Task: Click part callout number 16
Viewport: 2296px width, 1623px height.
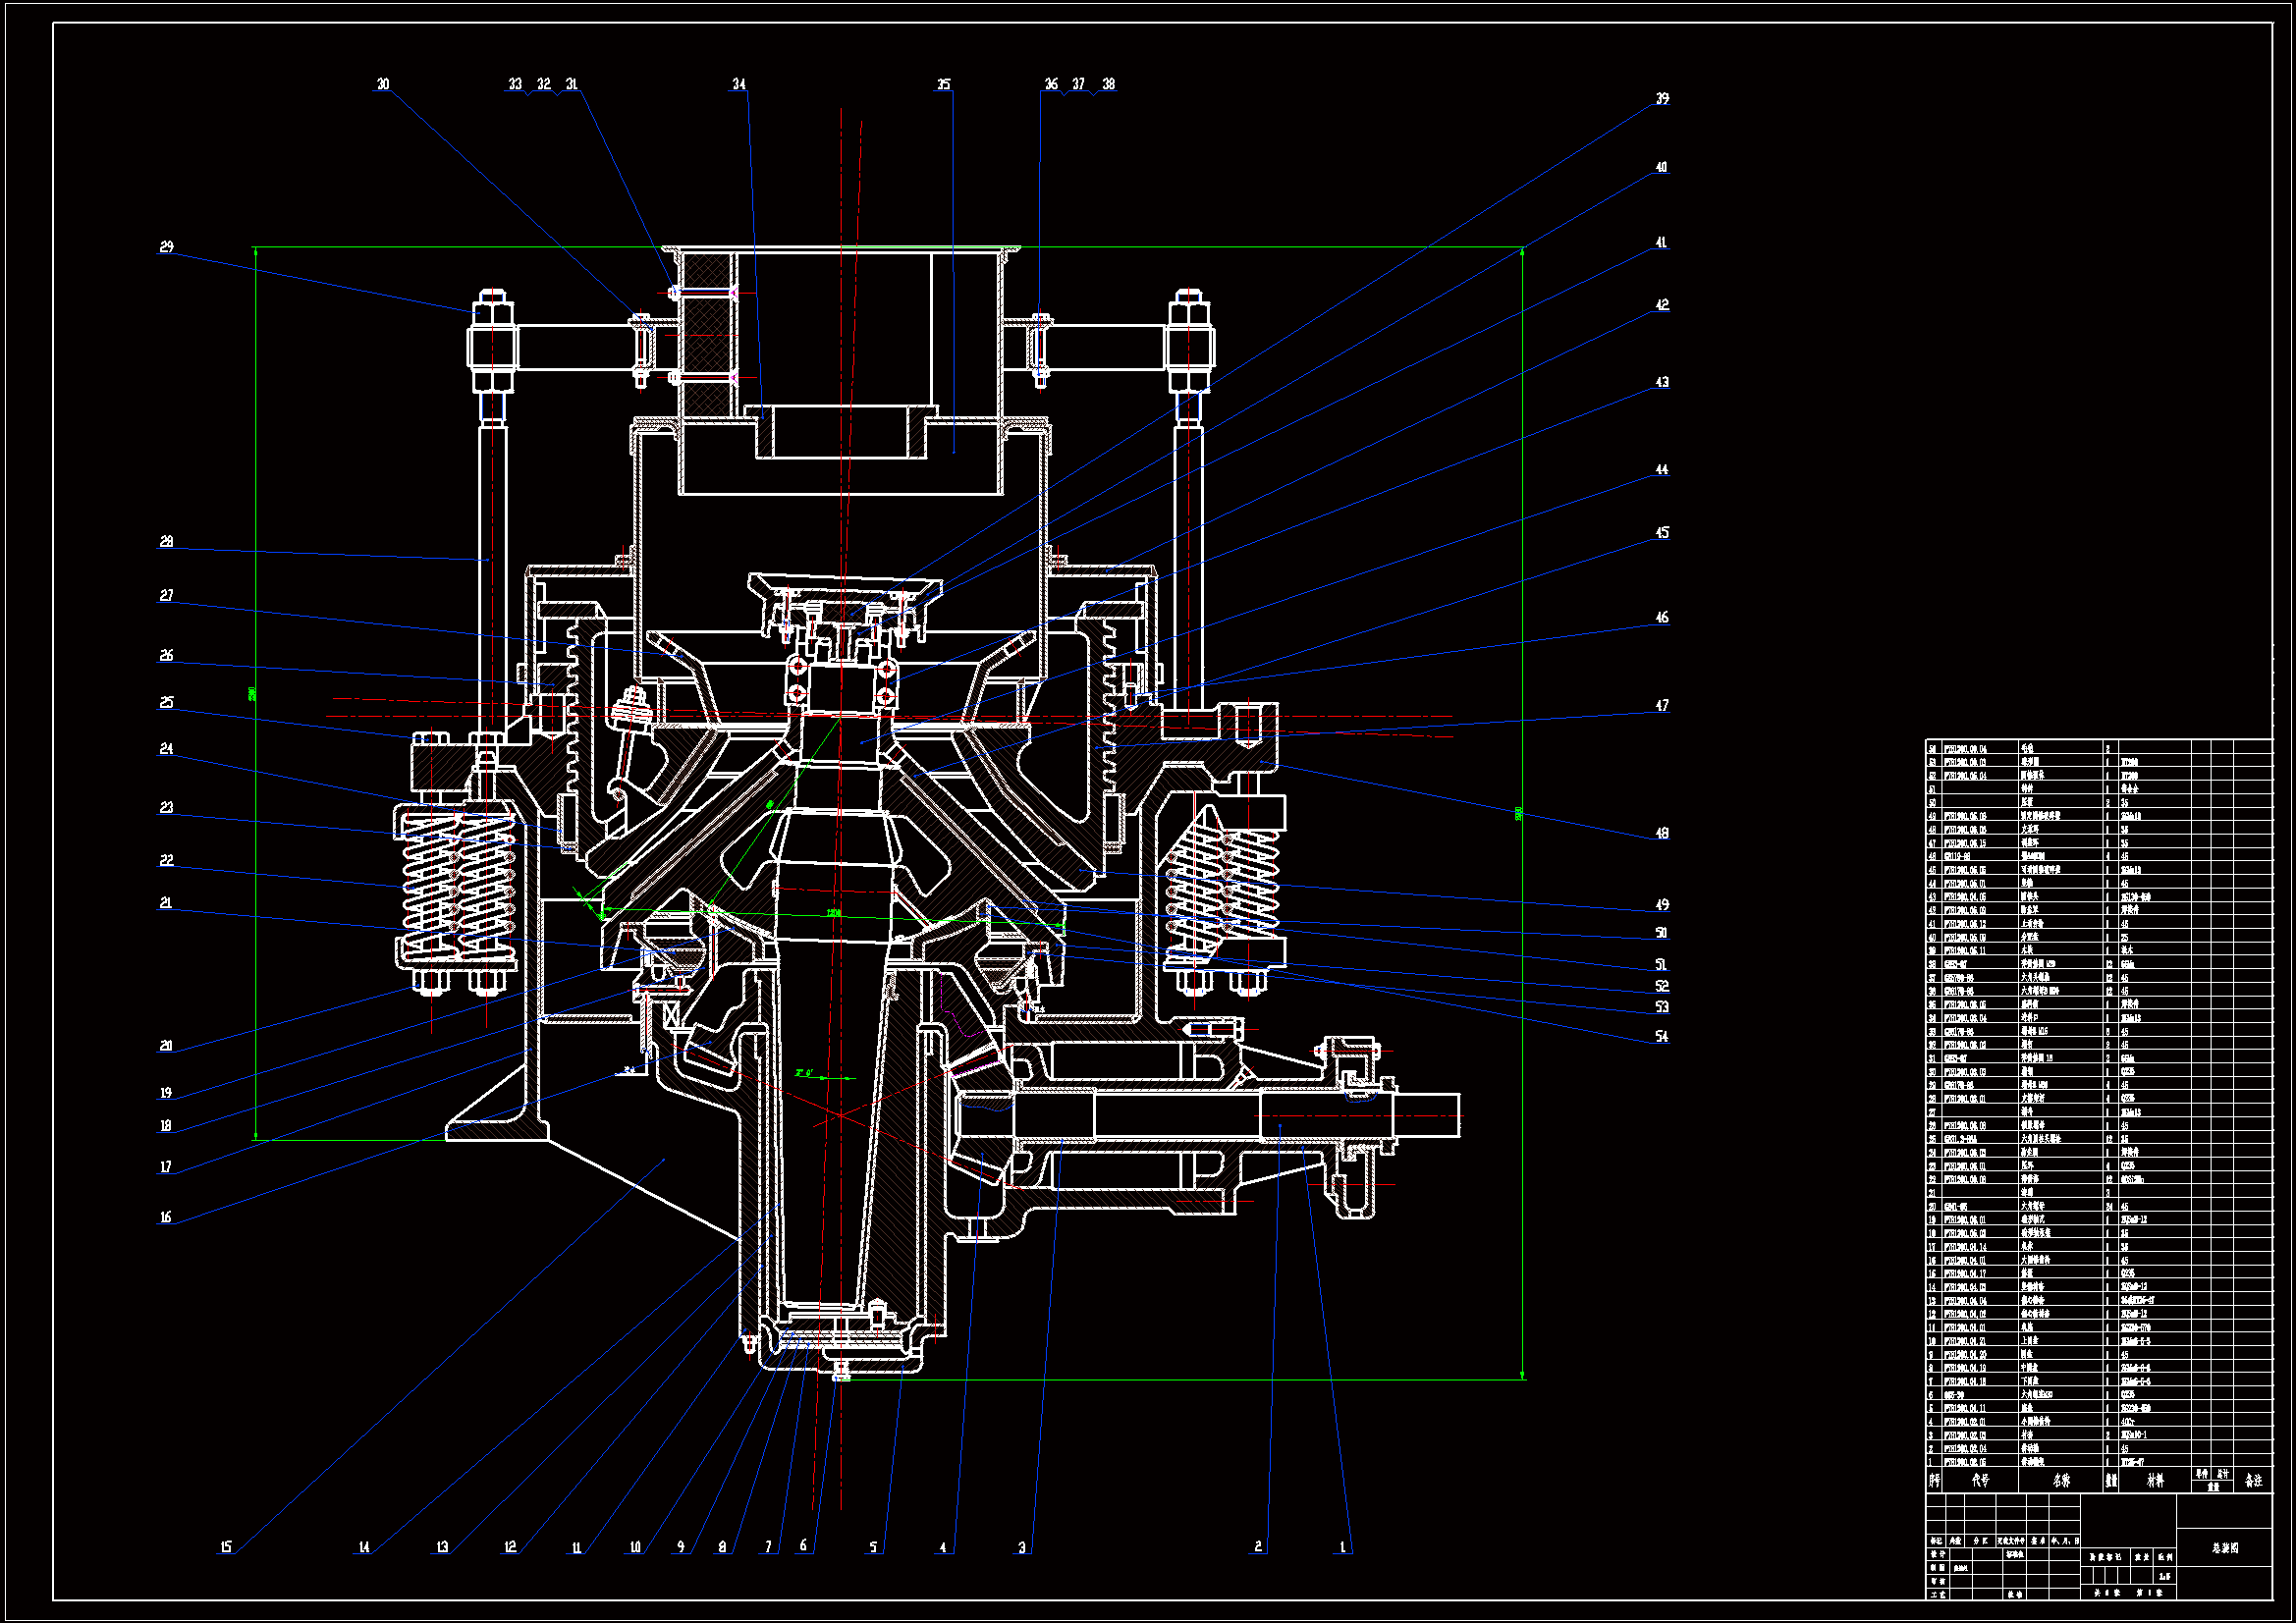Action: (166, 1216)
